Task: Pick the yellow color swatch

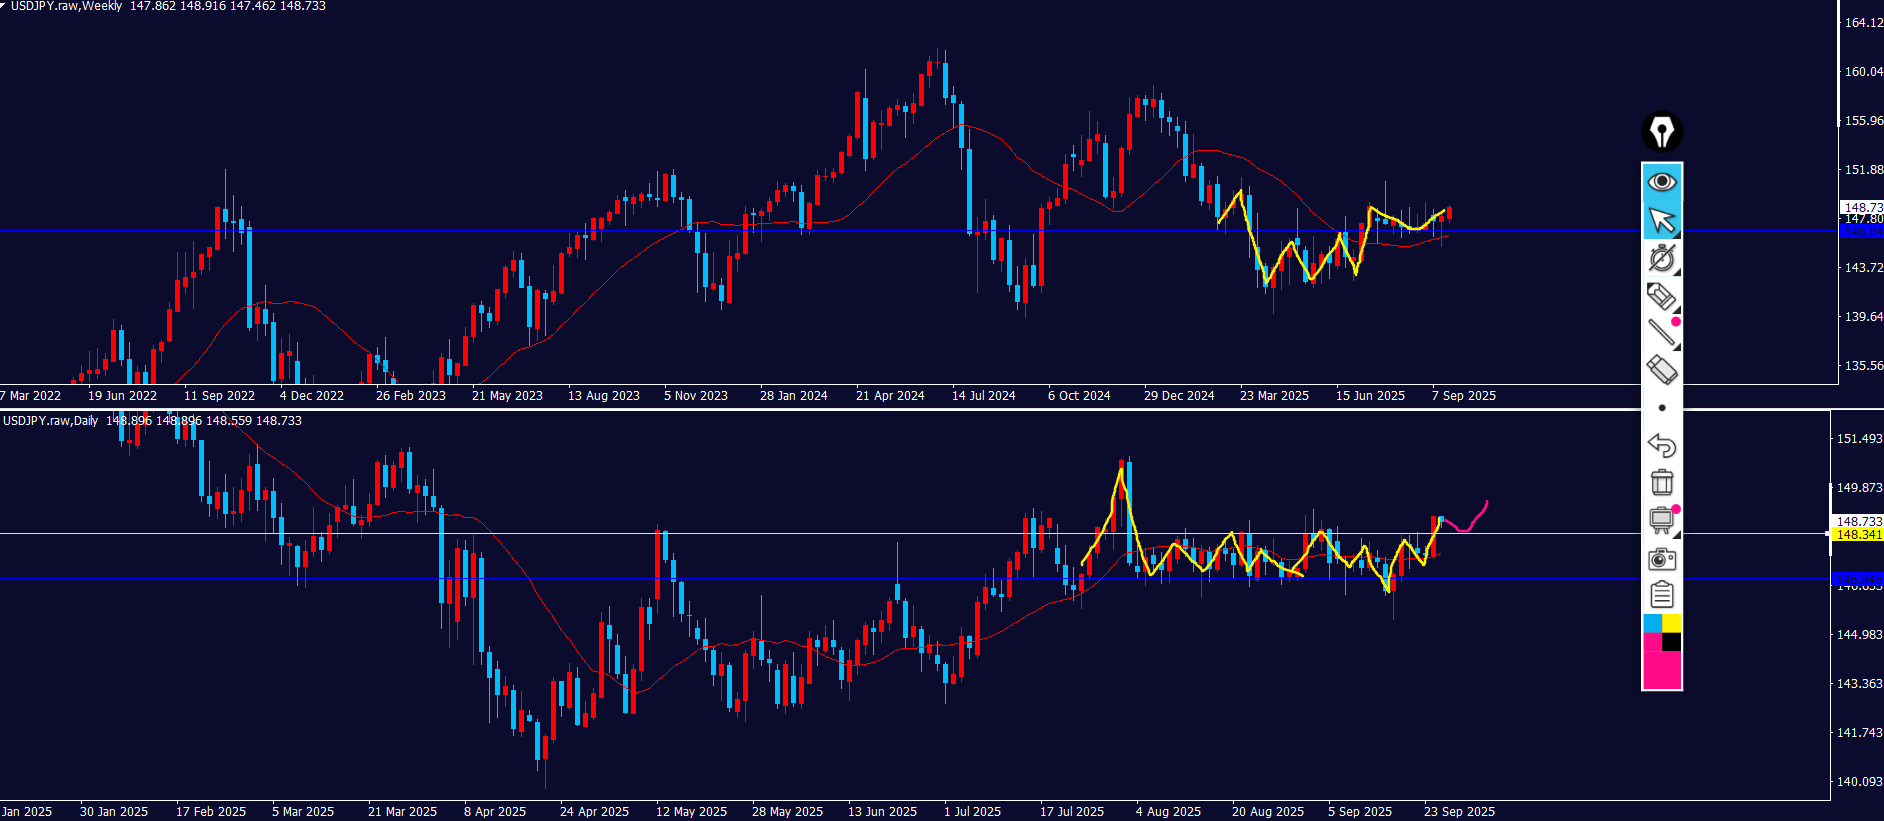Action: (x=1671, y=623)
